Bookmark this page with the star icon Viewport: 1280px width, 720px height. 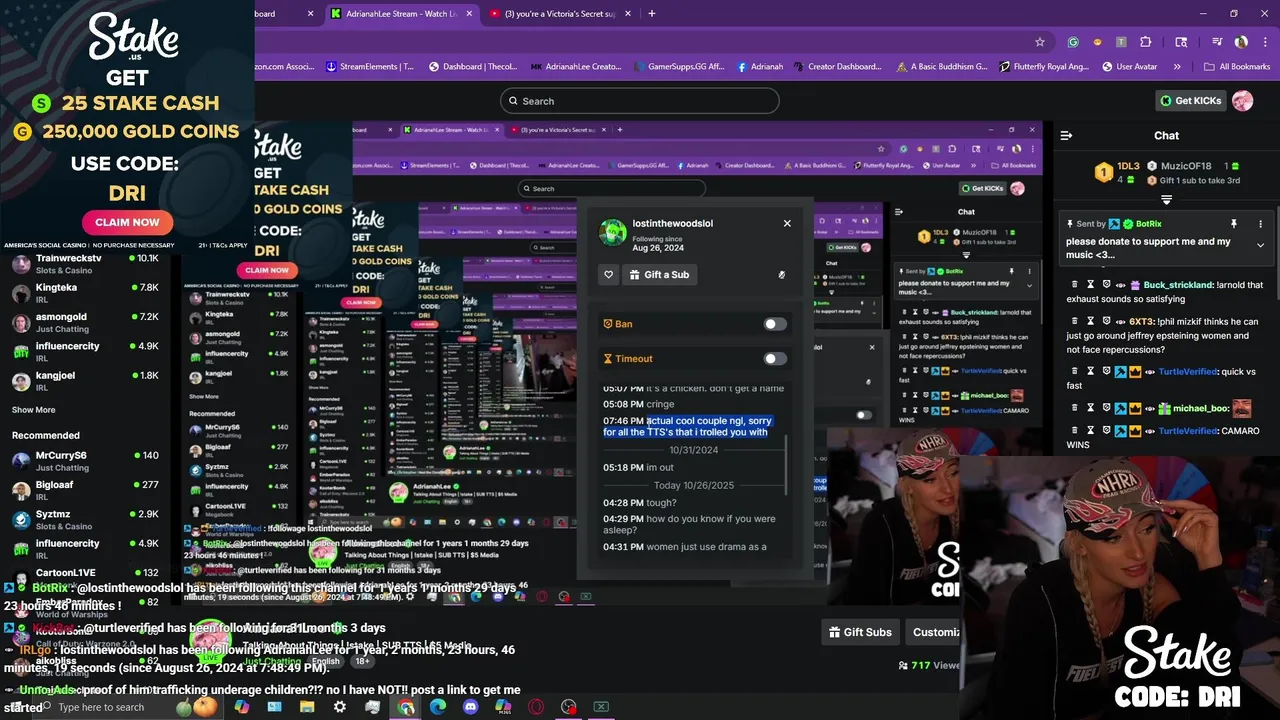coord(1040,42)
